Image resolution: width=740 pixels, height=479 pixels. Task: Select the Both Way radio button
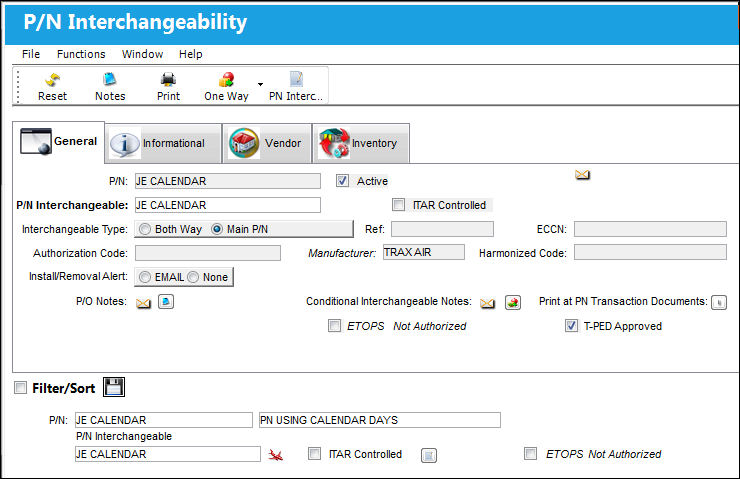click(x=145, y=229)
